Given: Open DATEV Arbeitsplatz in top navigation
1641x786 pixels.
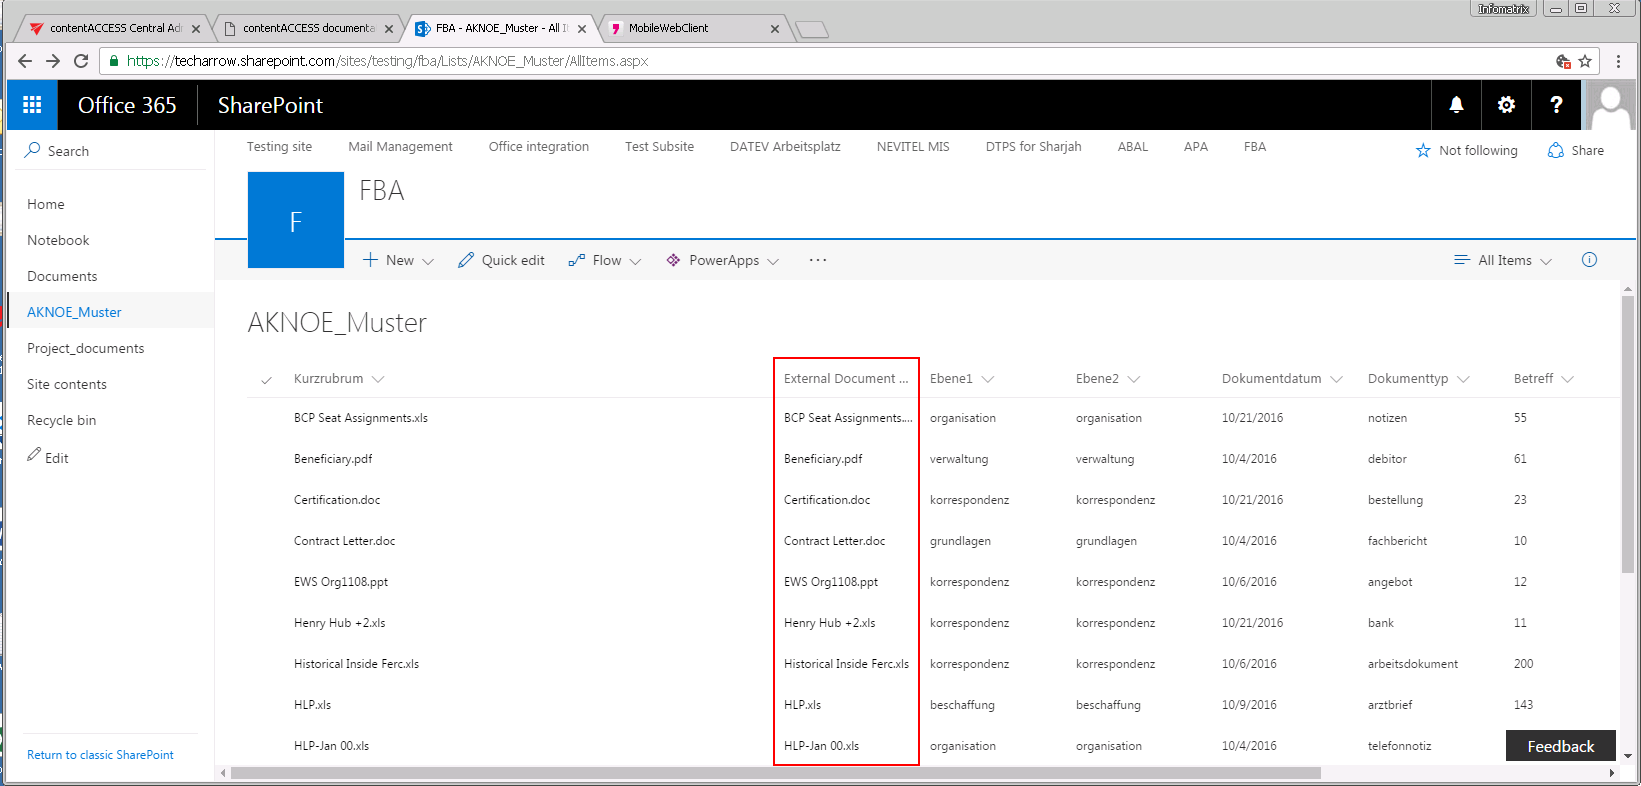Looking at the screenshot, I should click(x=785, y=147).
